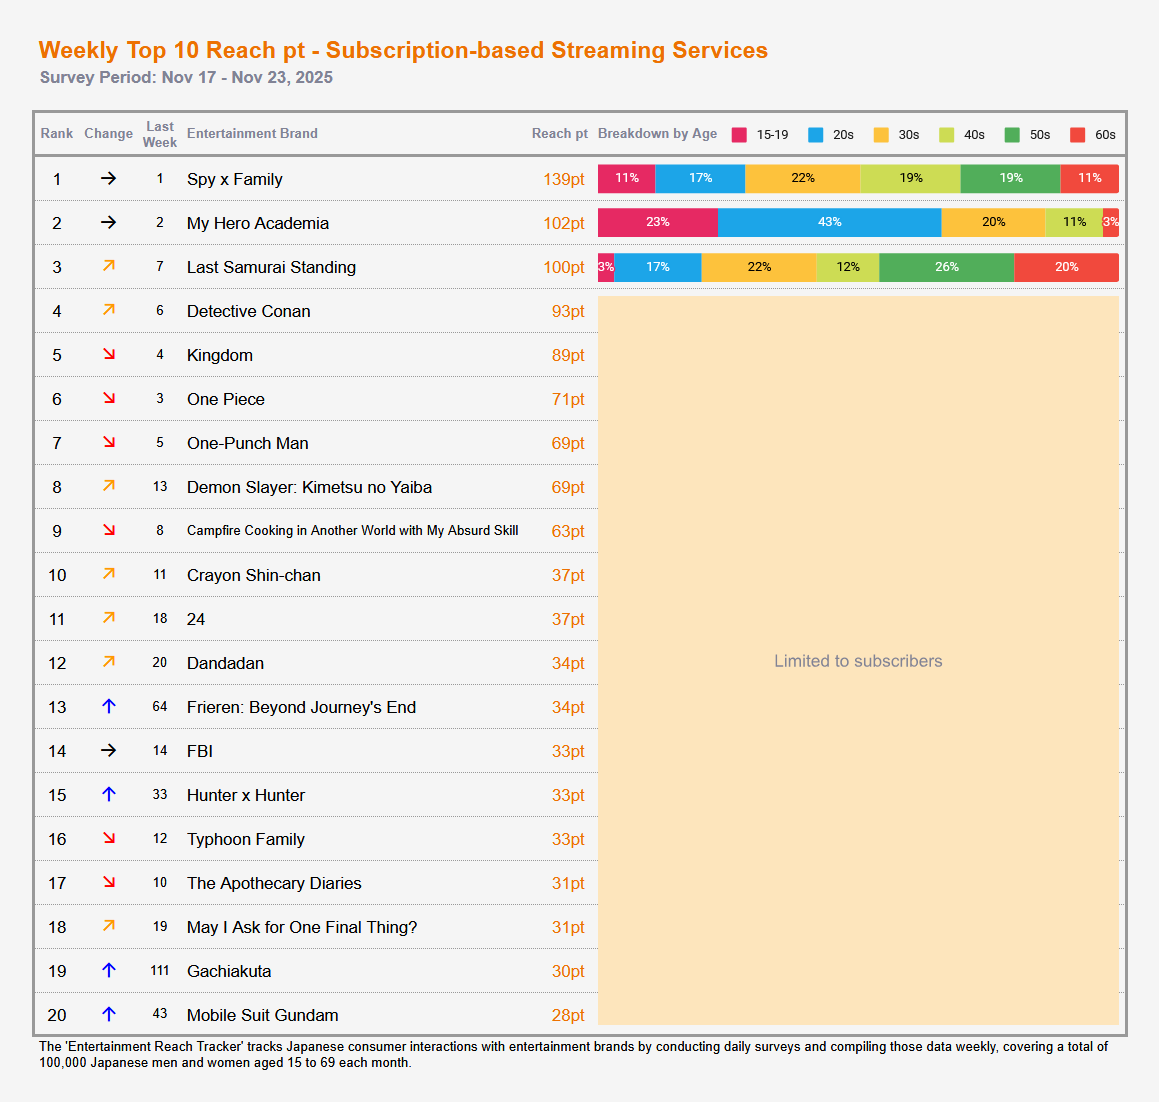This screenshot has width=1159, height=1102.
Task: Click the 139pt reach value
Action: point(564,179)
